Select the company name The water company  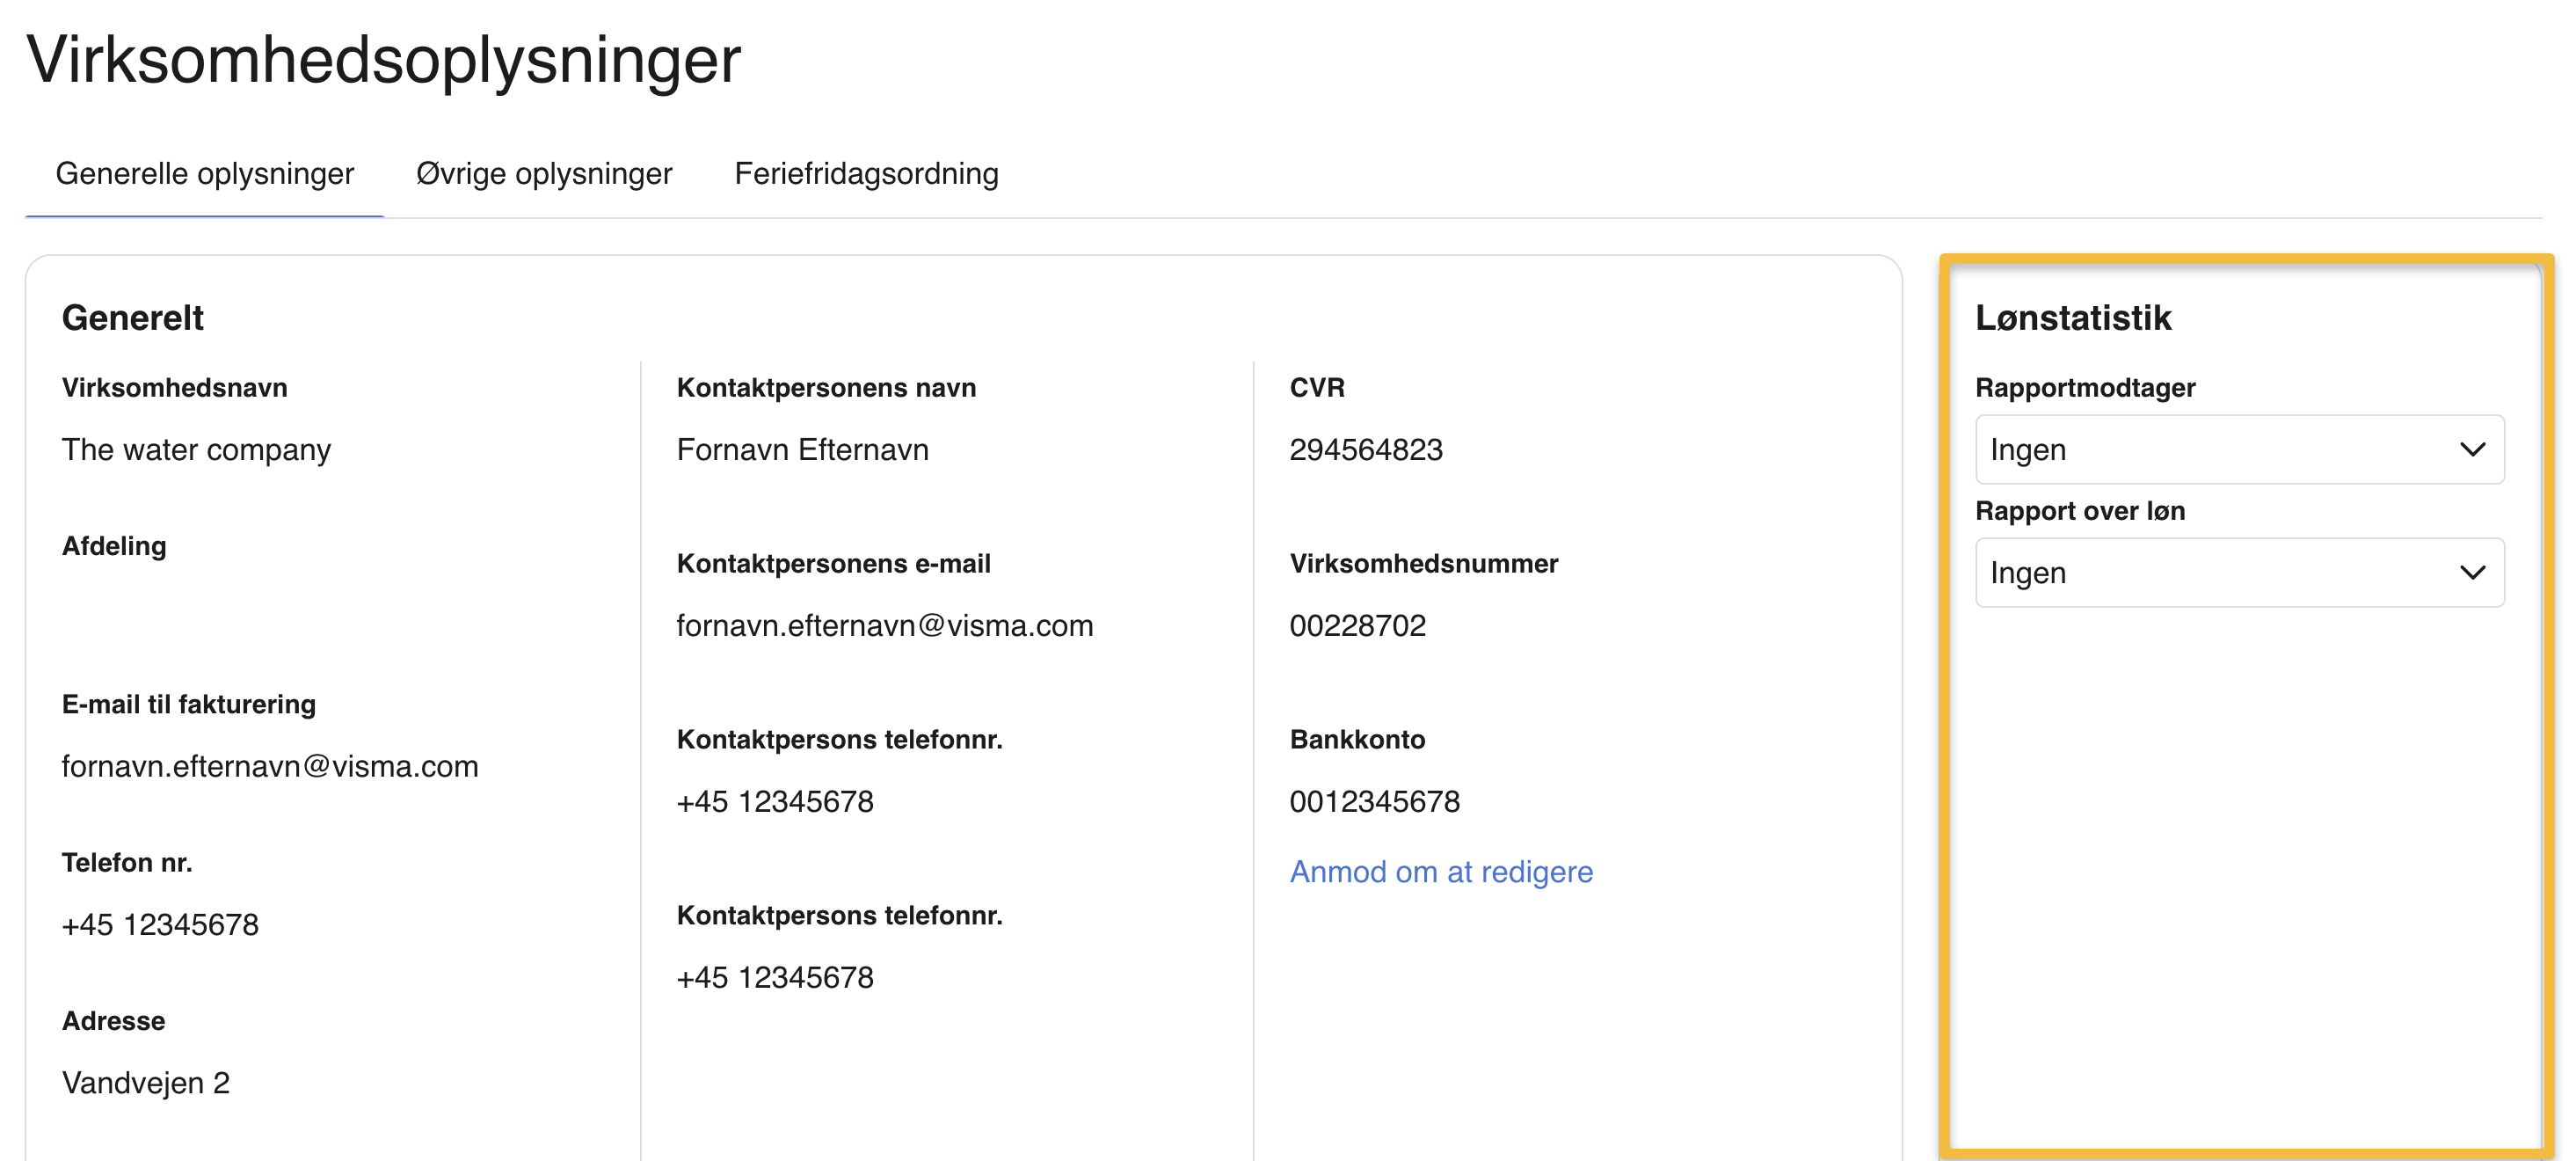(196, 449)
